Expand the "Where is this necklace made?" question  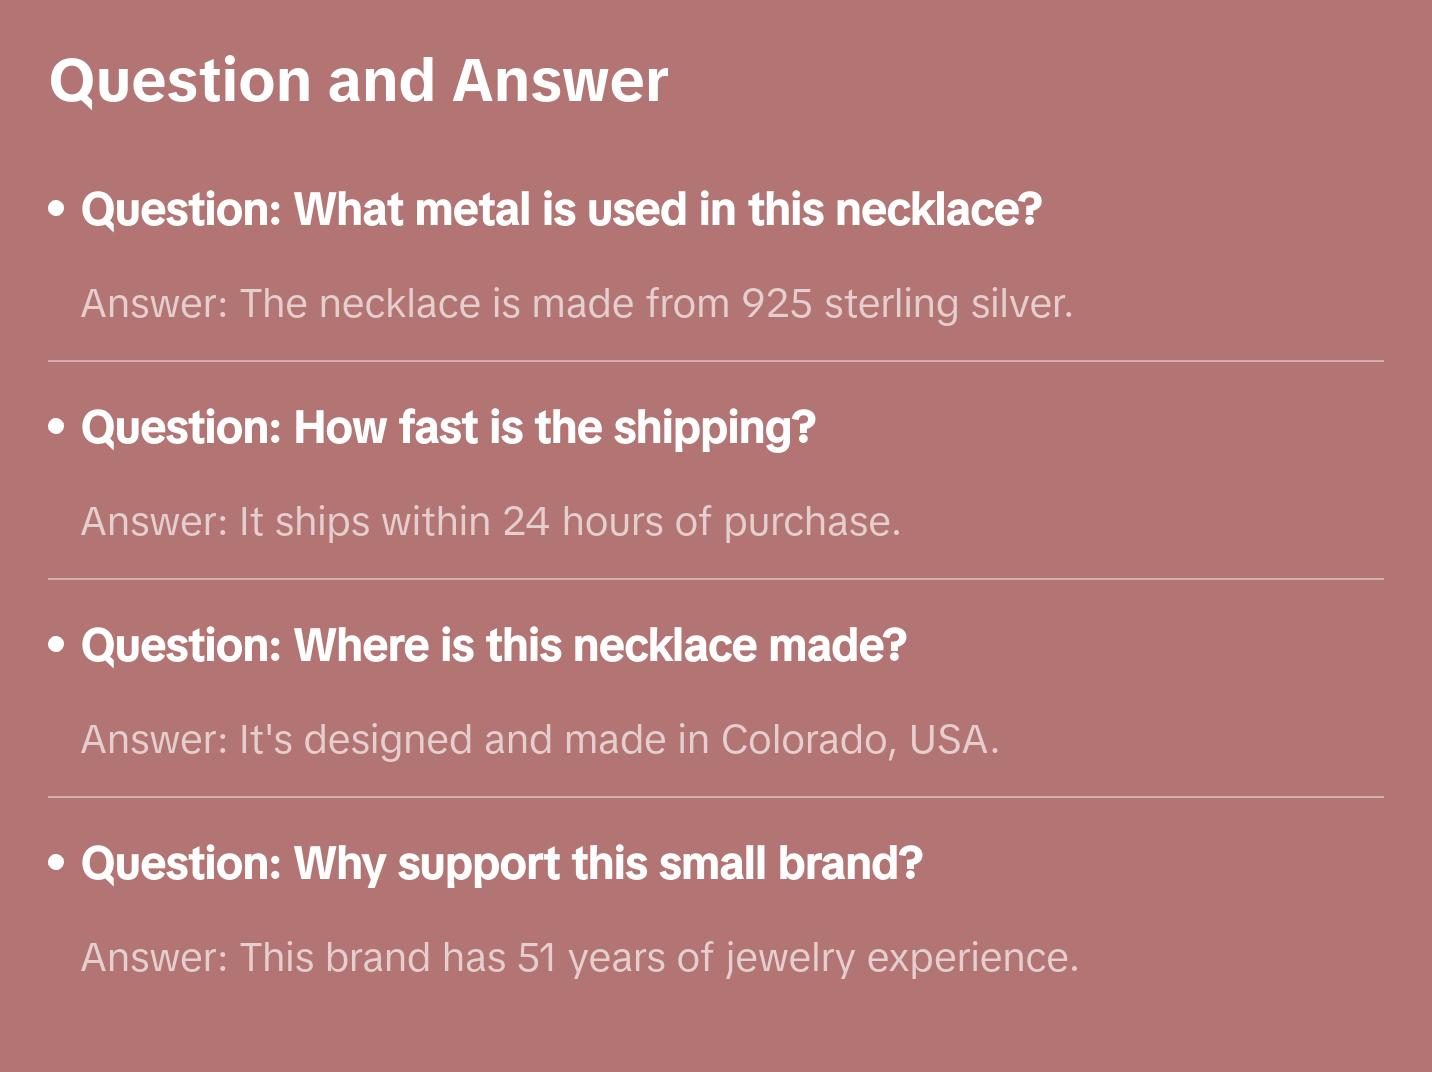493,646
